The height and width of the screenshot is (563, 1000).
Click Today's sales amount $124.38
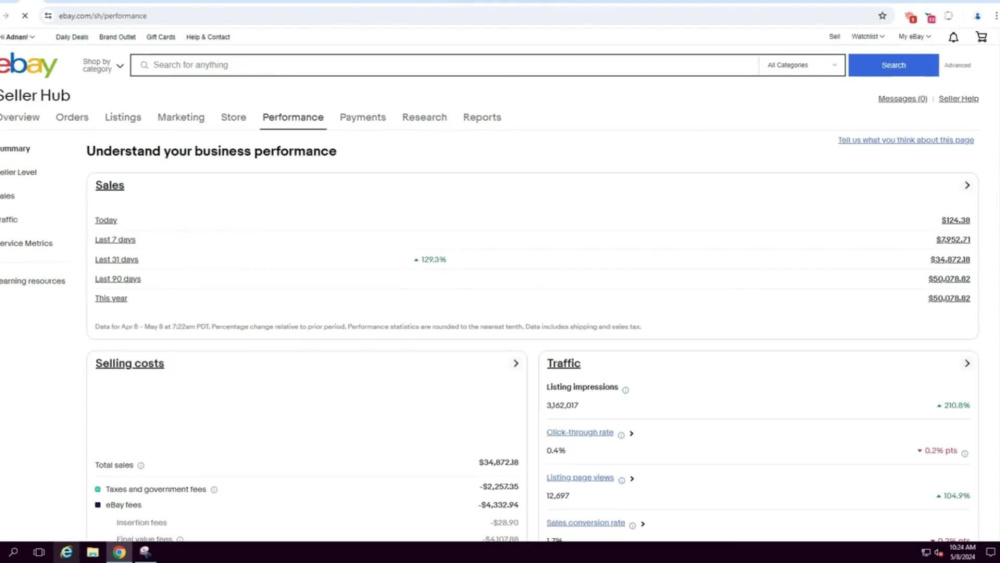coord(955,221)
